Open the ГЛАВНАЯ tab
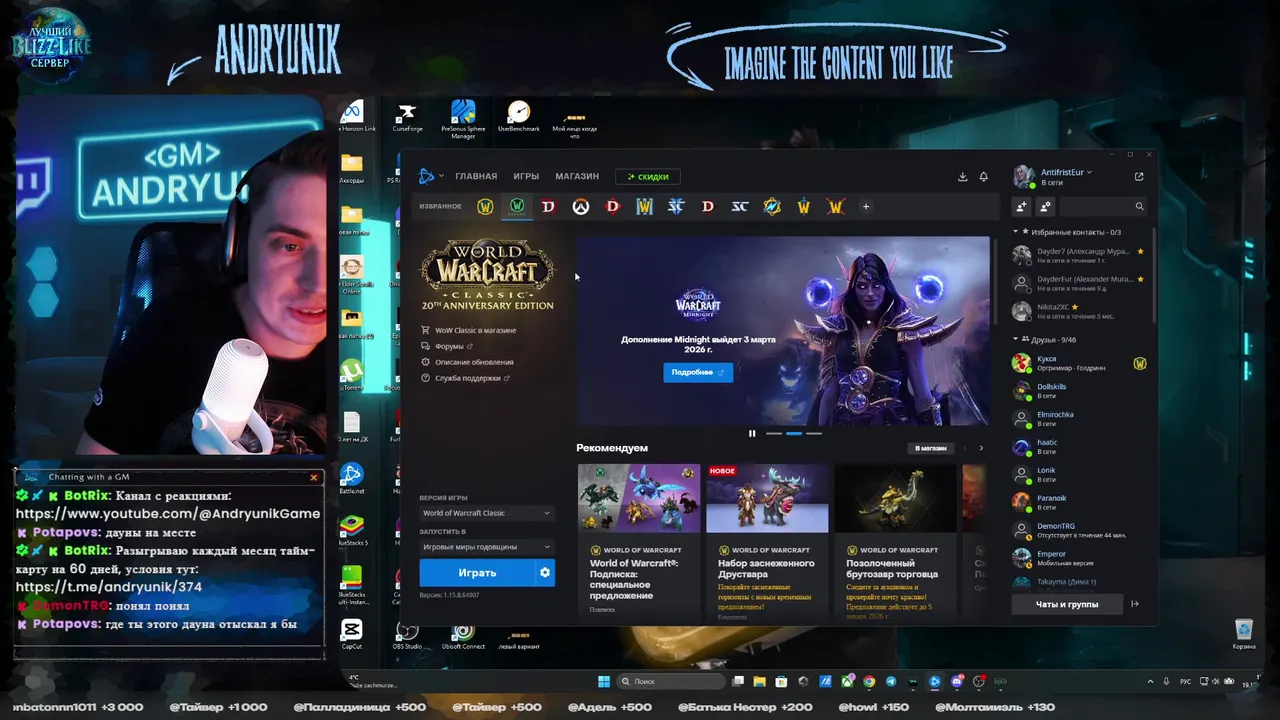This screenshot has width=1280, height=720. coord(476,176)
